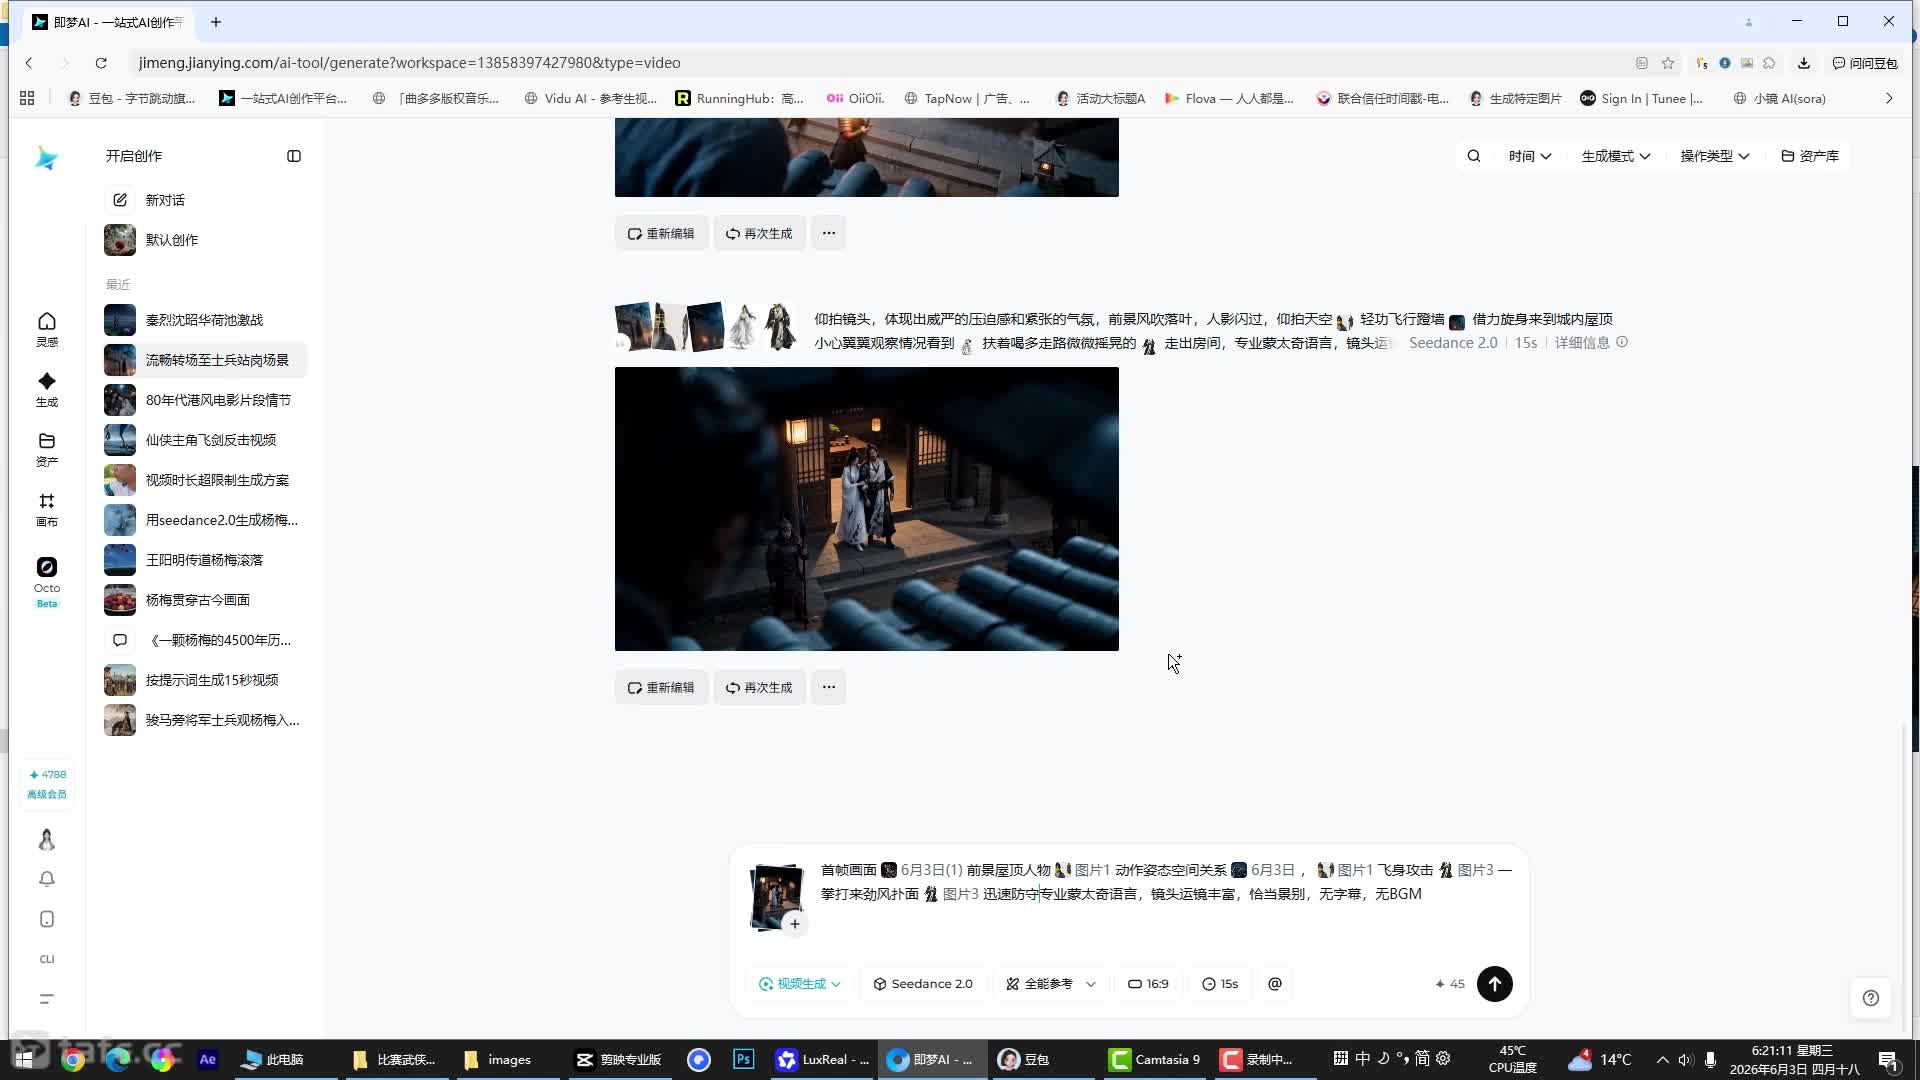Change the 15s duration setting
1920x1080 pixels.
click(1220, 984)
